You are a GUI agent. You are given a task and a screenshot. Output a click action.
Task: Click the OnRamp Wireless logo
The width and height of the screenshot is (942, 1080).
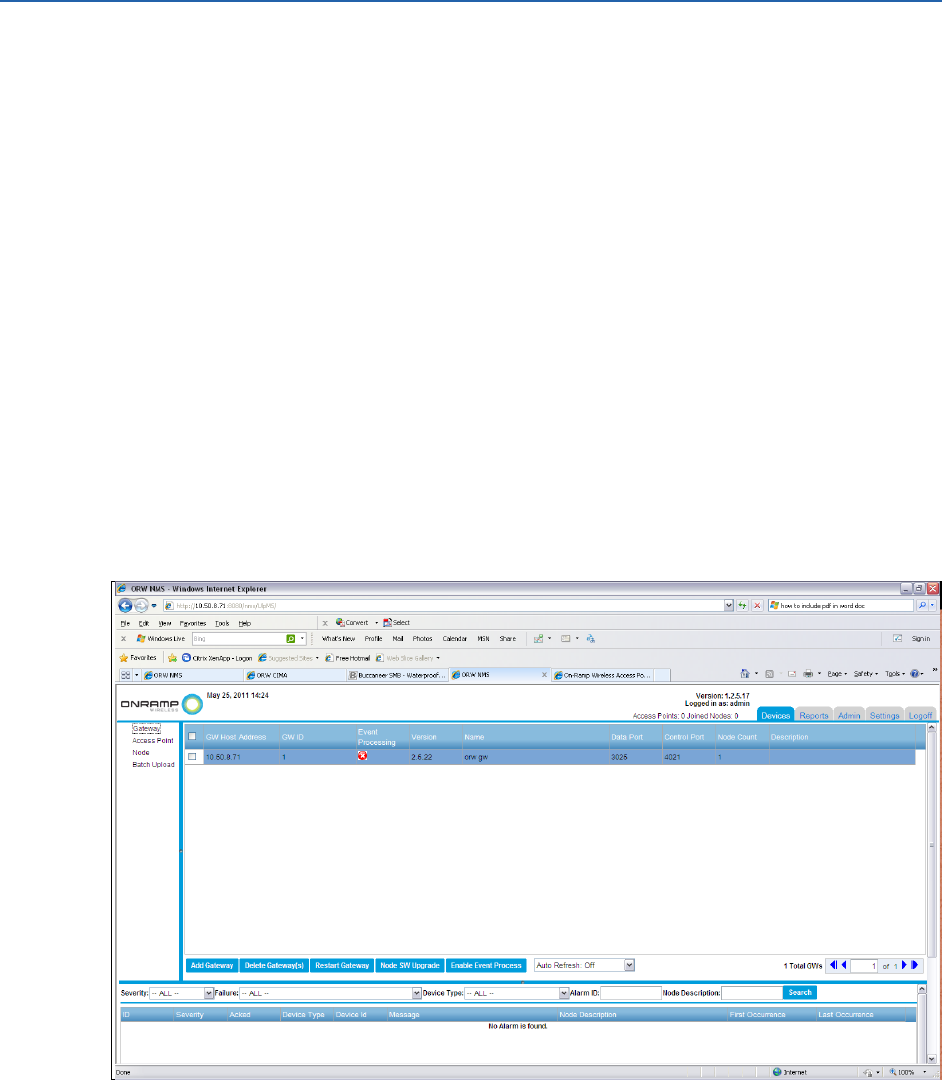click(162, 704)
